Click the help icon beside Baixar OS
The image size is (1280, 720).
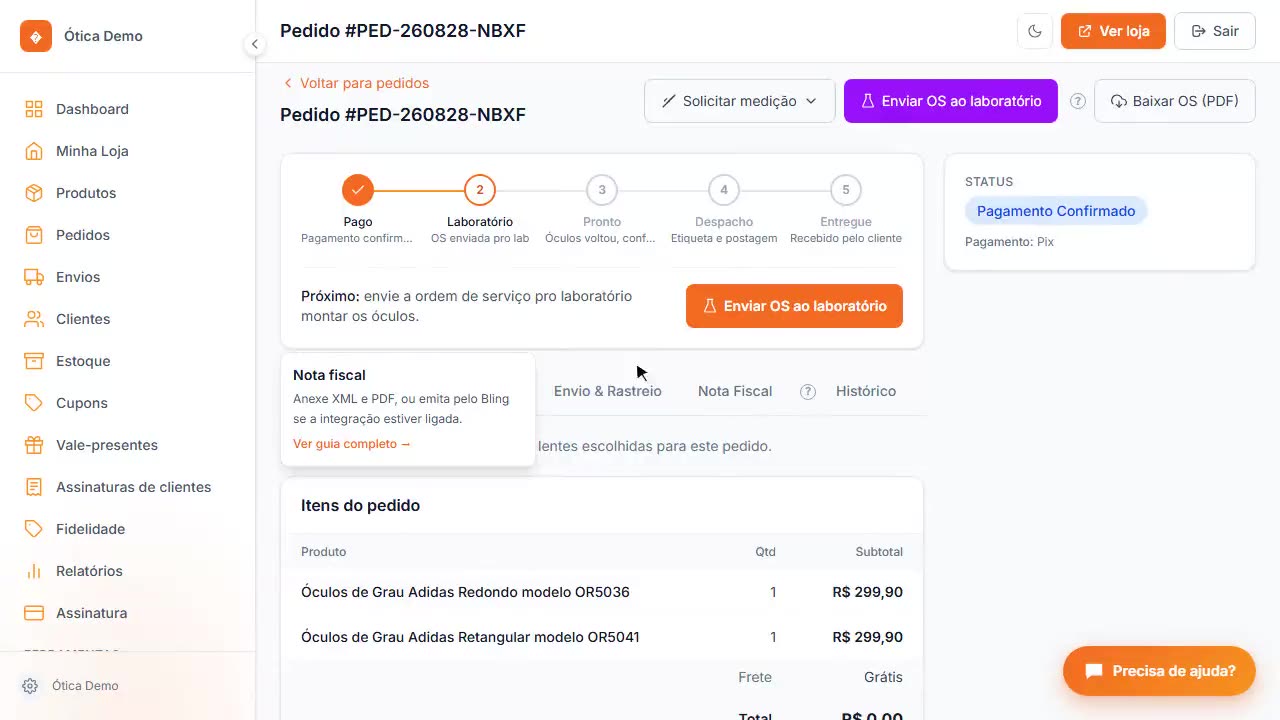[x=1078, y=101]
